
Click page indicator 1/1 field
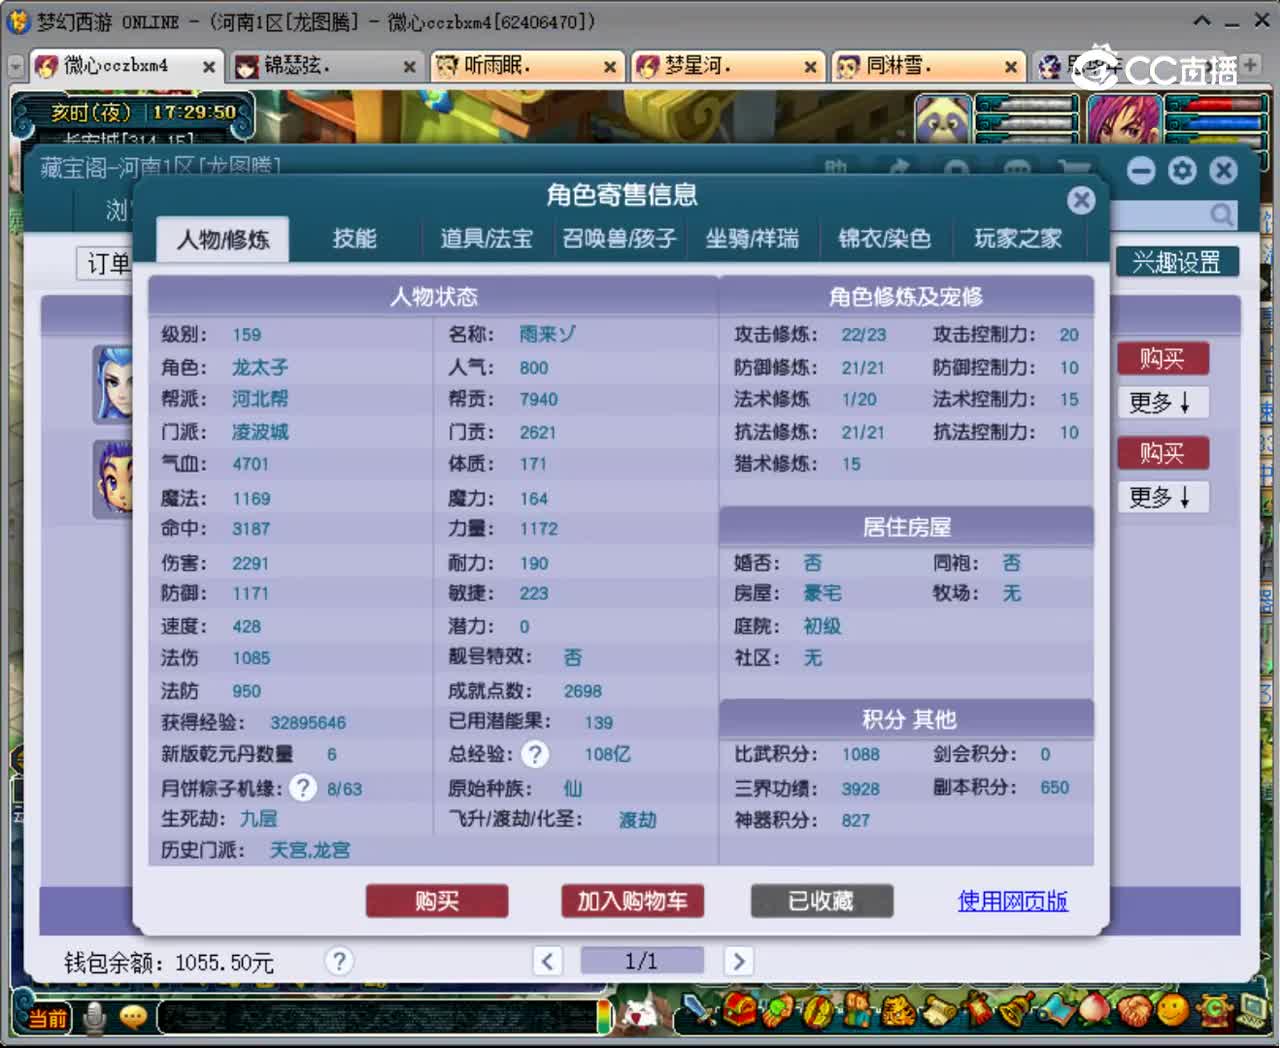pyautogui.click(x=642, y=961)
